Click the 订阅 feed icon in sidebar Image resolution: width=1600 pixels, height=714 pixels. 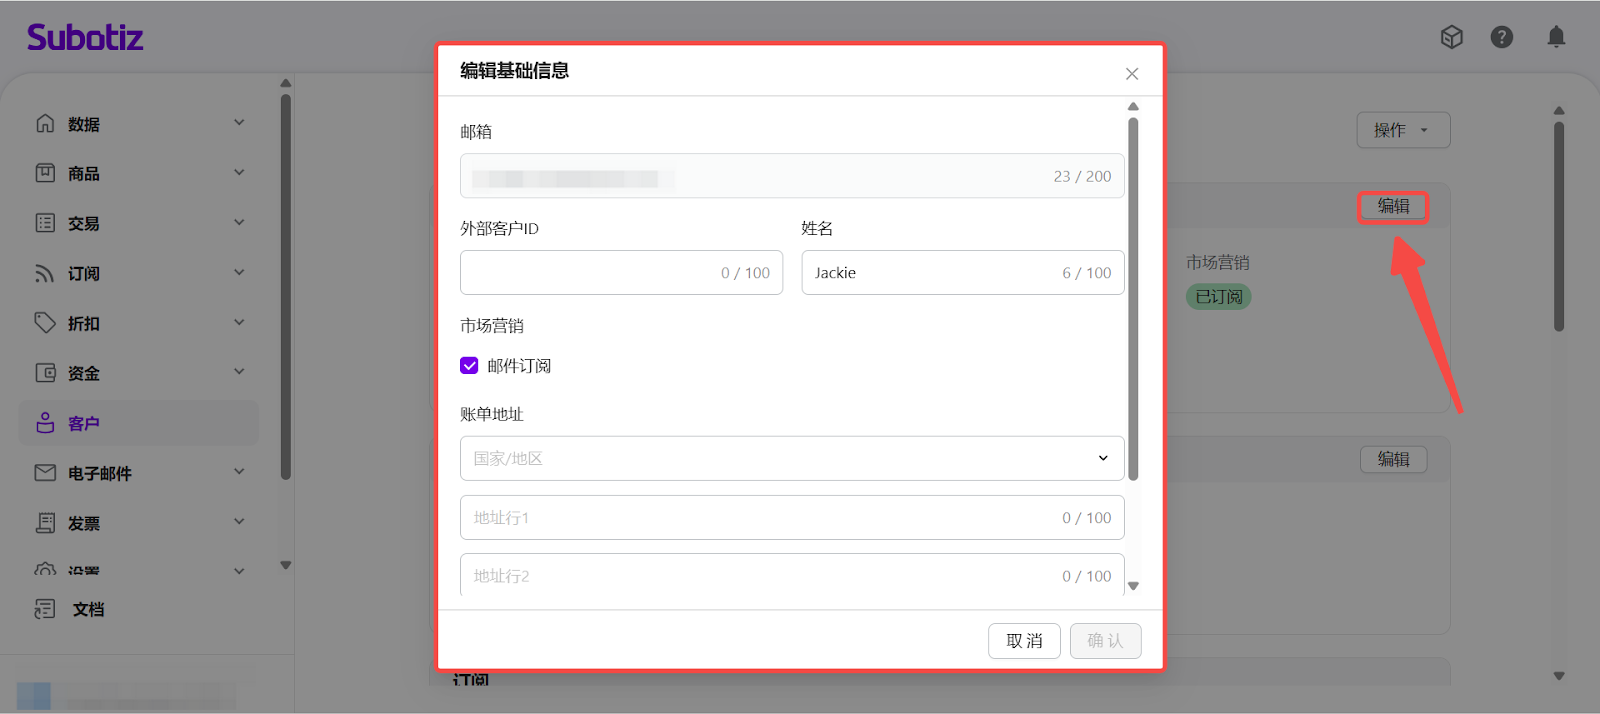[45, 273]
